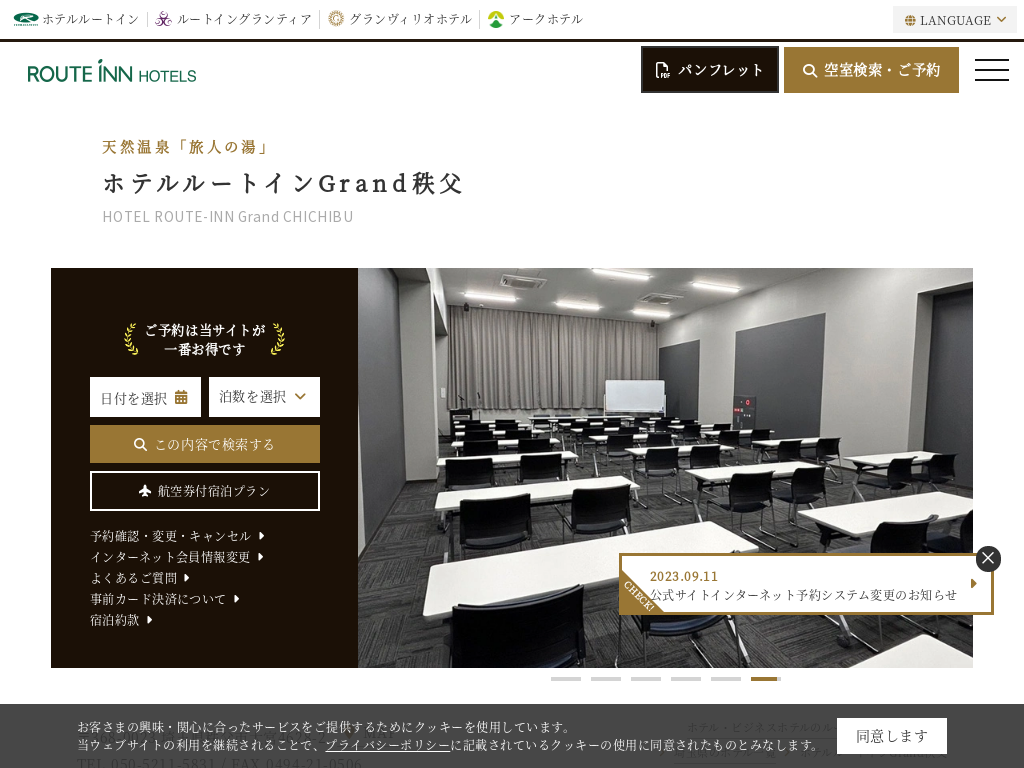
Task: Click the ホテルルートインGrand秩父 heading
Action: (283, 184)
